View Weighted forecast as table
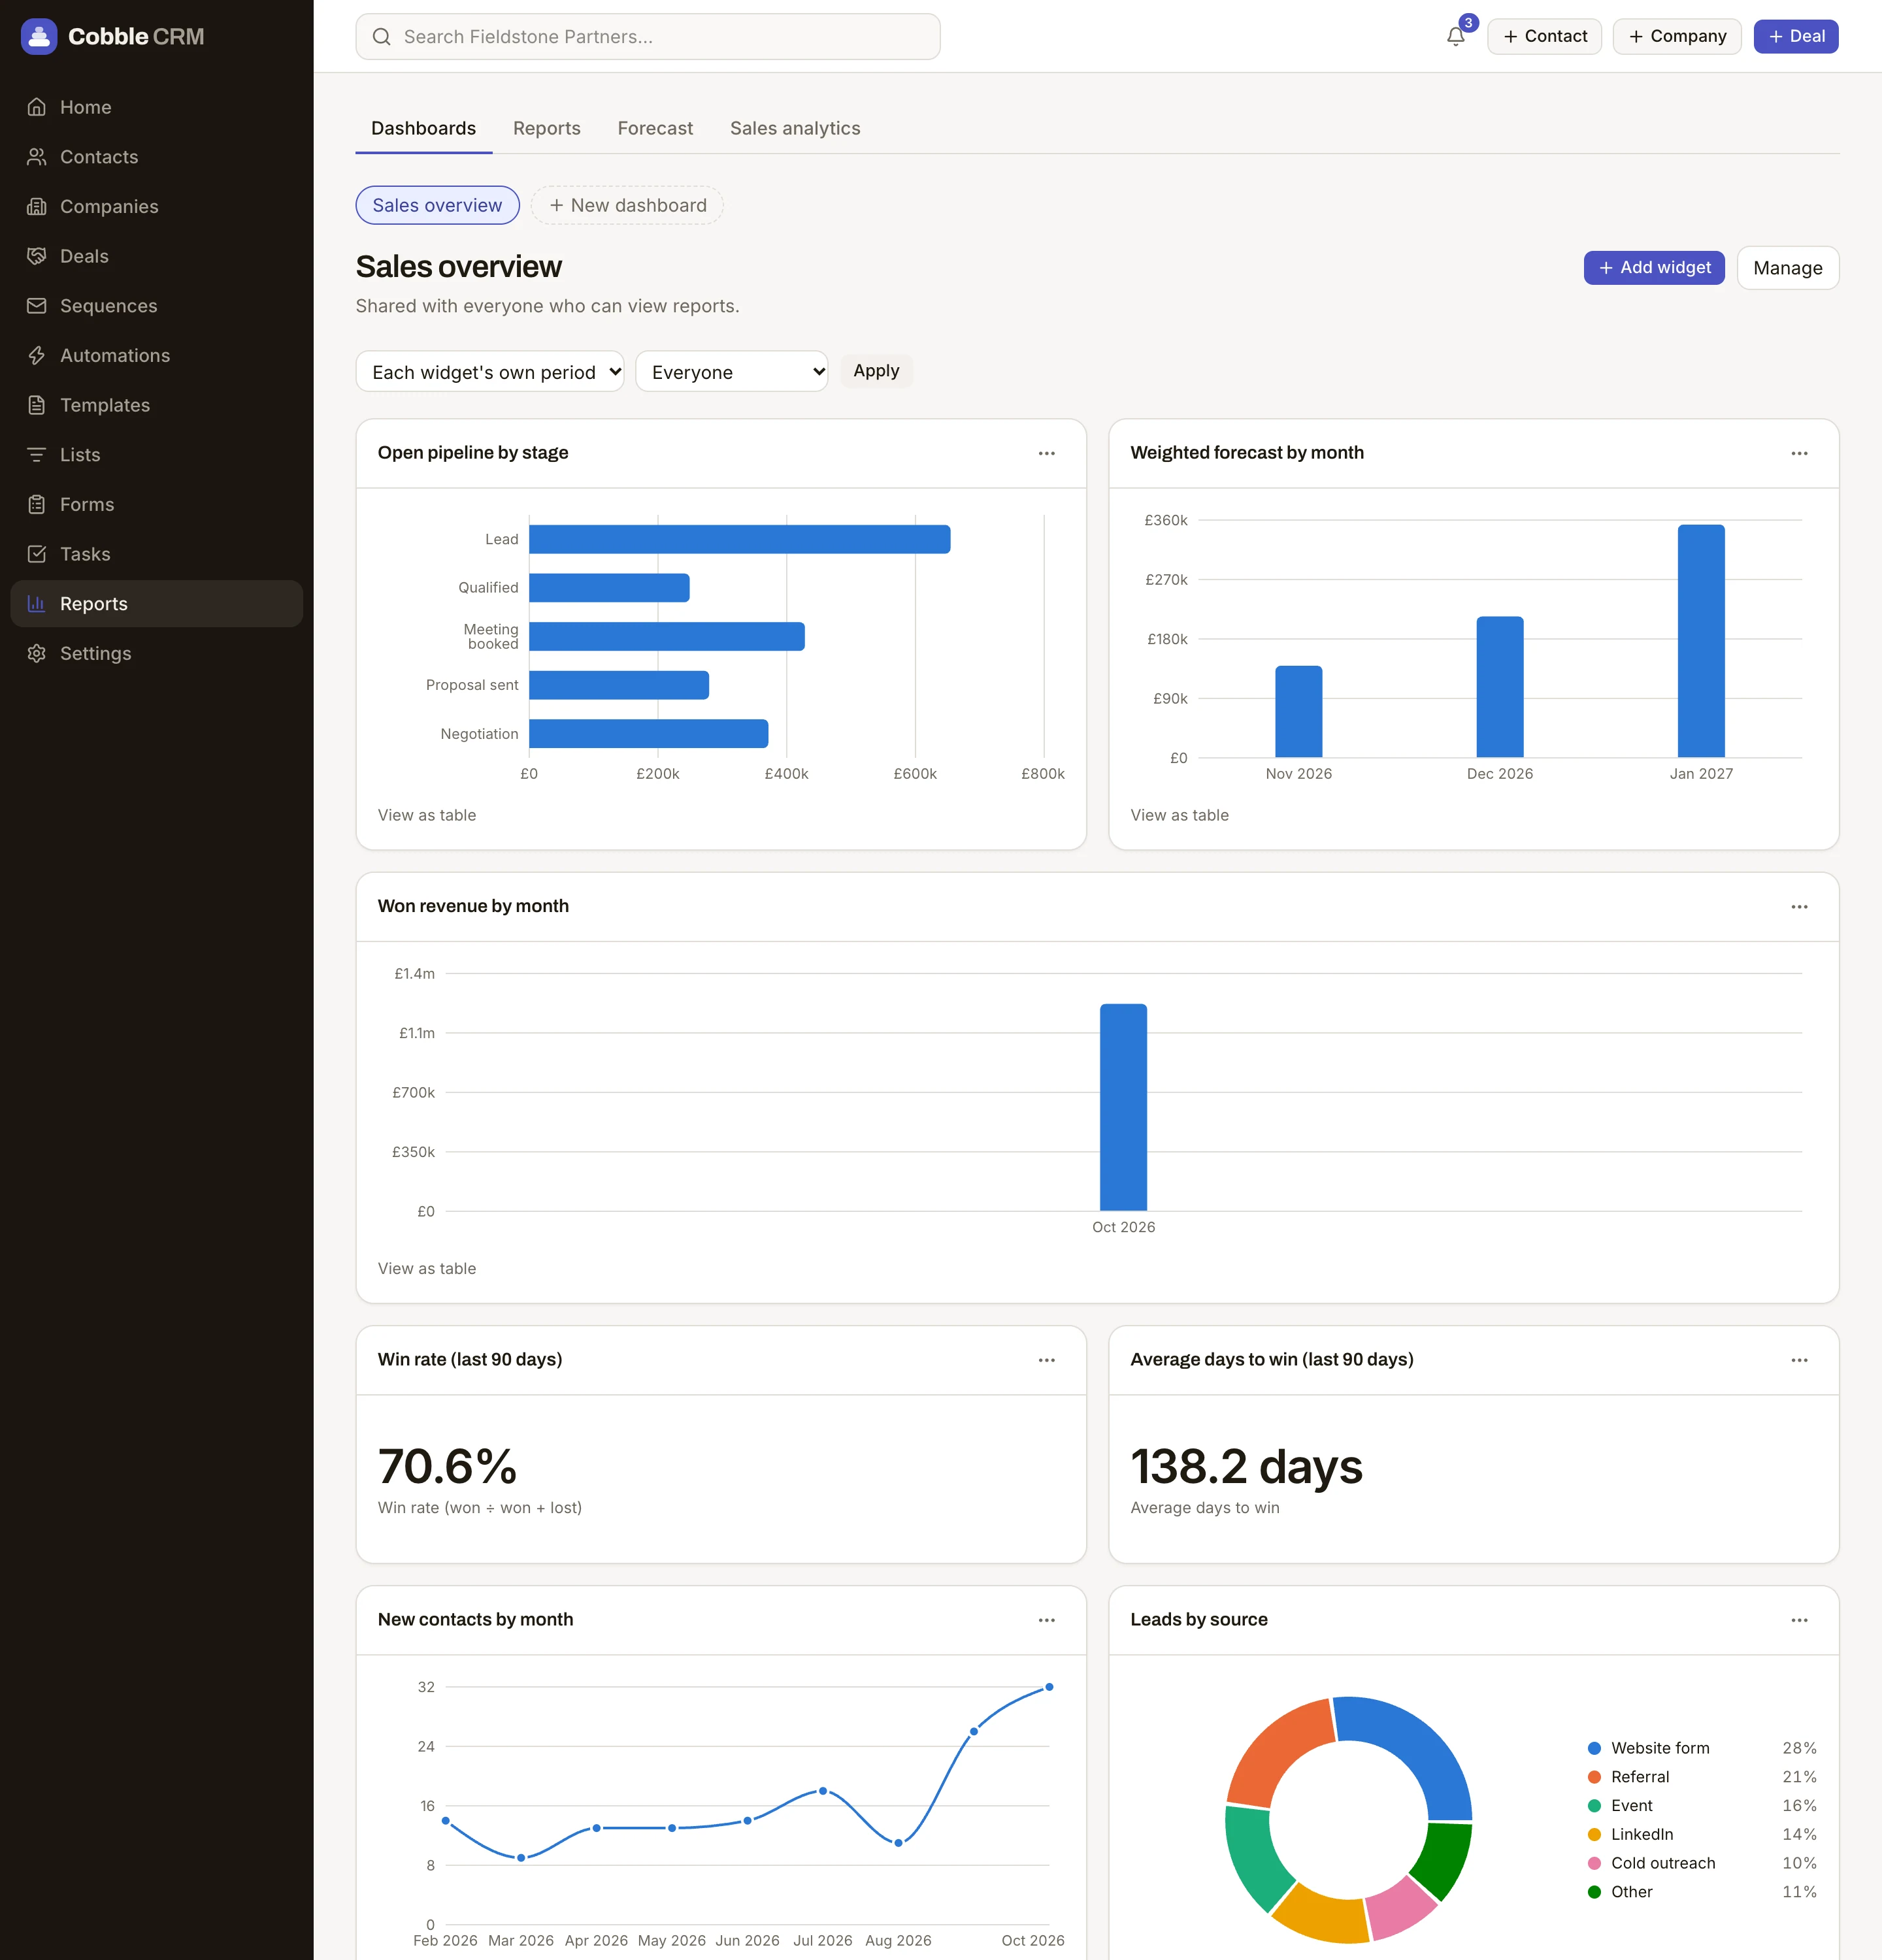Viewport: 1882px width, 1960px height. (x=1179, y=815)
